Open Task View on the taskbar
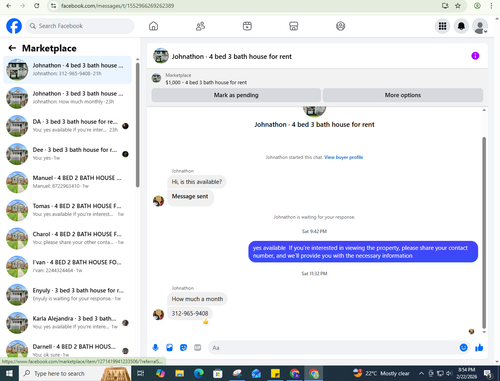 coord(141,373)
